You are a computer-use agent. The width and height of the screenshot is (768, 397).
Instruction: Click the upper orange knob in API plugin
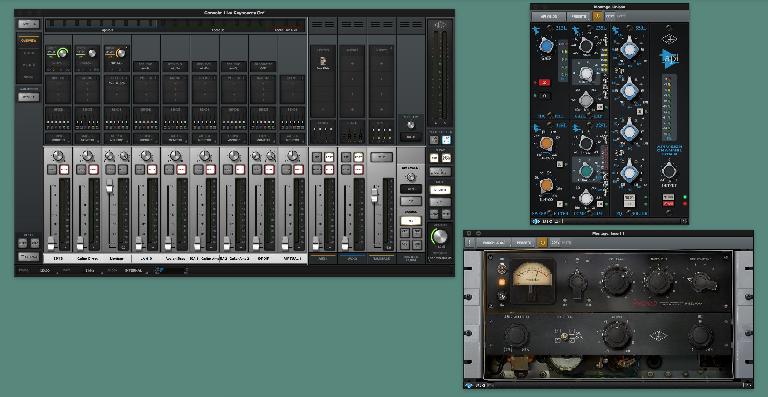click(x=546, y=144)
